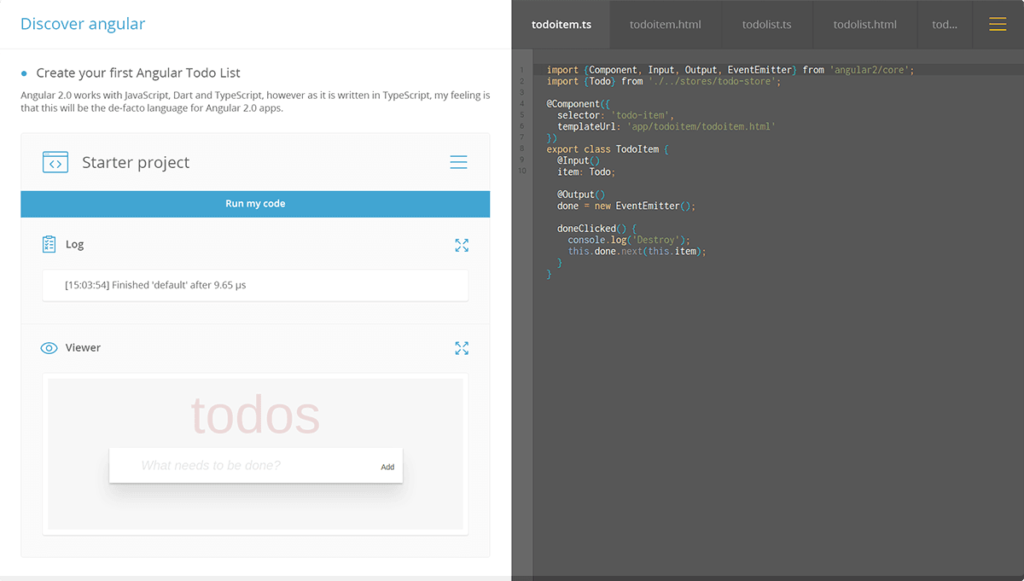The width and height of the screenshot is (1024, 581).
Task: Expand the Log panel to fullscreen
Action: (461, 245)
